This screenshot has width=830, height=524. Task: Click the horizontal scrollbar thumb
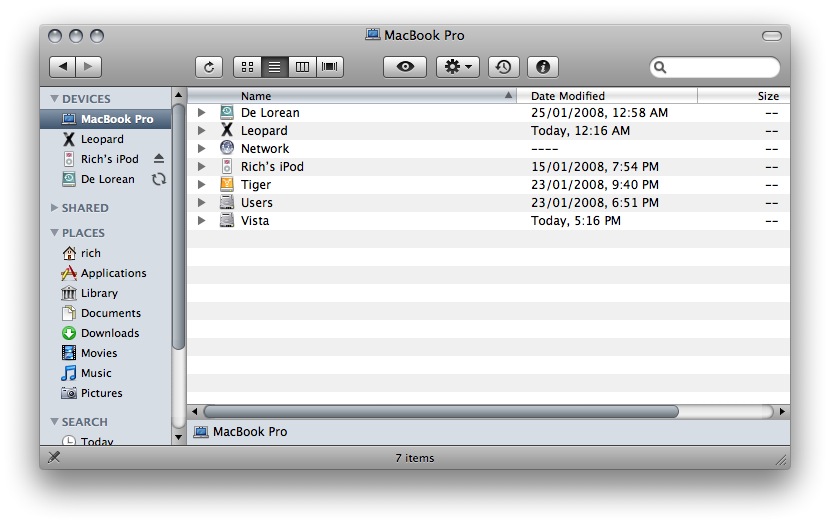(x=441, y=411)
